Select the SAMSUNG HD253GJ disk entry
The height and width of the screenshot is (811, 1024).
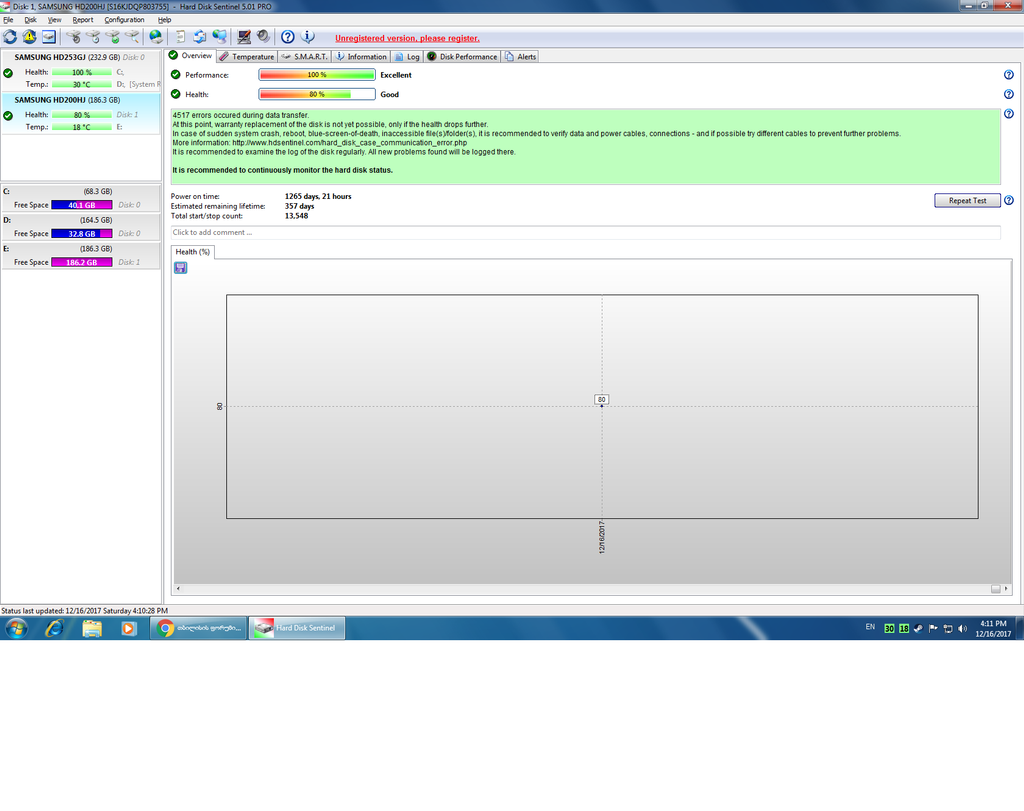click(80, 71)
